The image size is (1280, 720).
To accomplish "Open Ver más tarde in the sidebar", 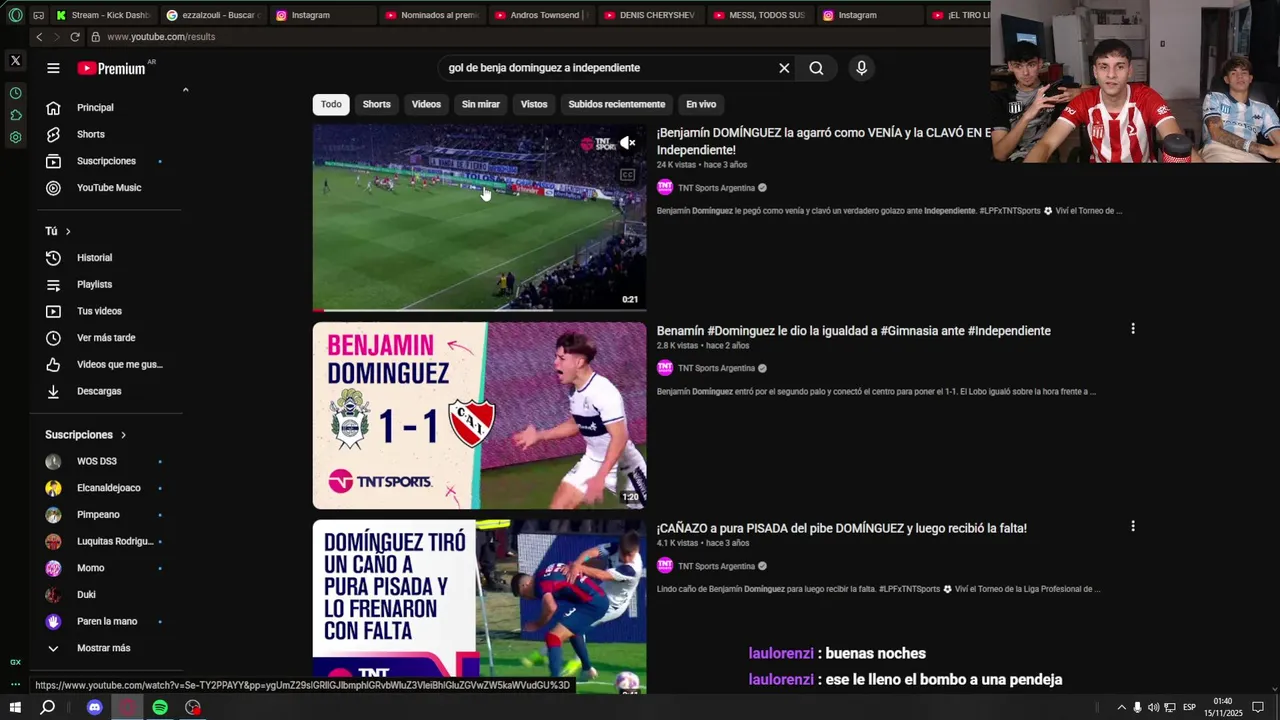I will [108, 338].
